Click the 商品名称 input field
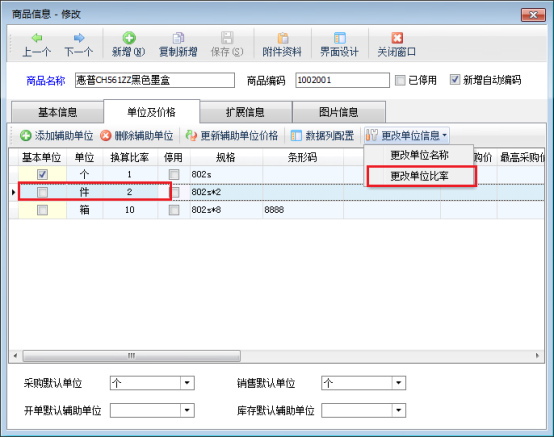Screen dimensions: 554x438 155,80
